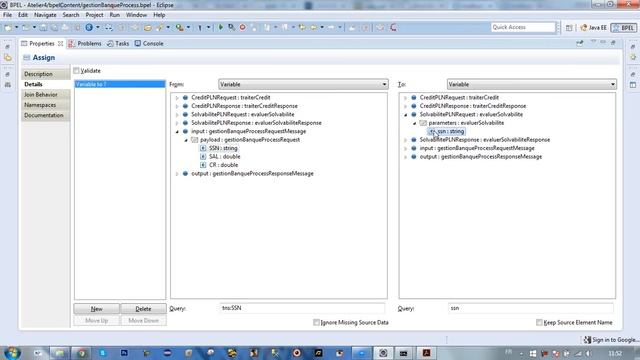Expand CreditPLNRequest in From tree
This screenshot has width=640, height=360.
tap(177, 98)
